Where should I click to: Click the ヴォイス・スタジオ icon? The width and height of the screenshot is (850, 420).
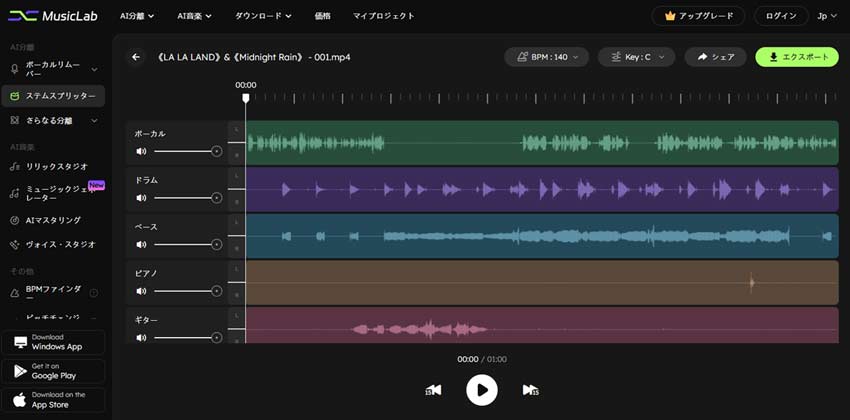[15, 245]
